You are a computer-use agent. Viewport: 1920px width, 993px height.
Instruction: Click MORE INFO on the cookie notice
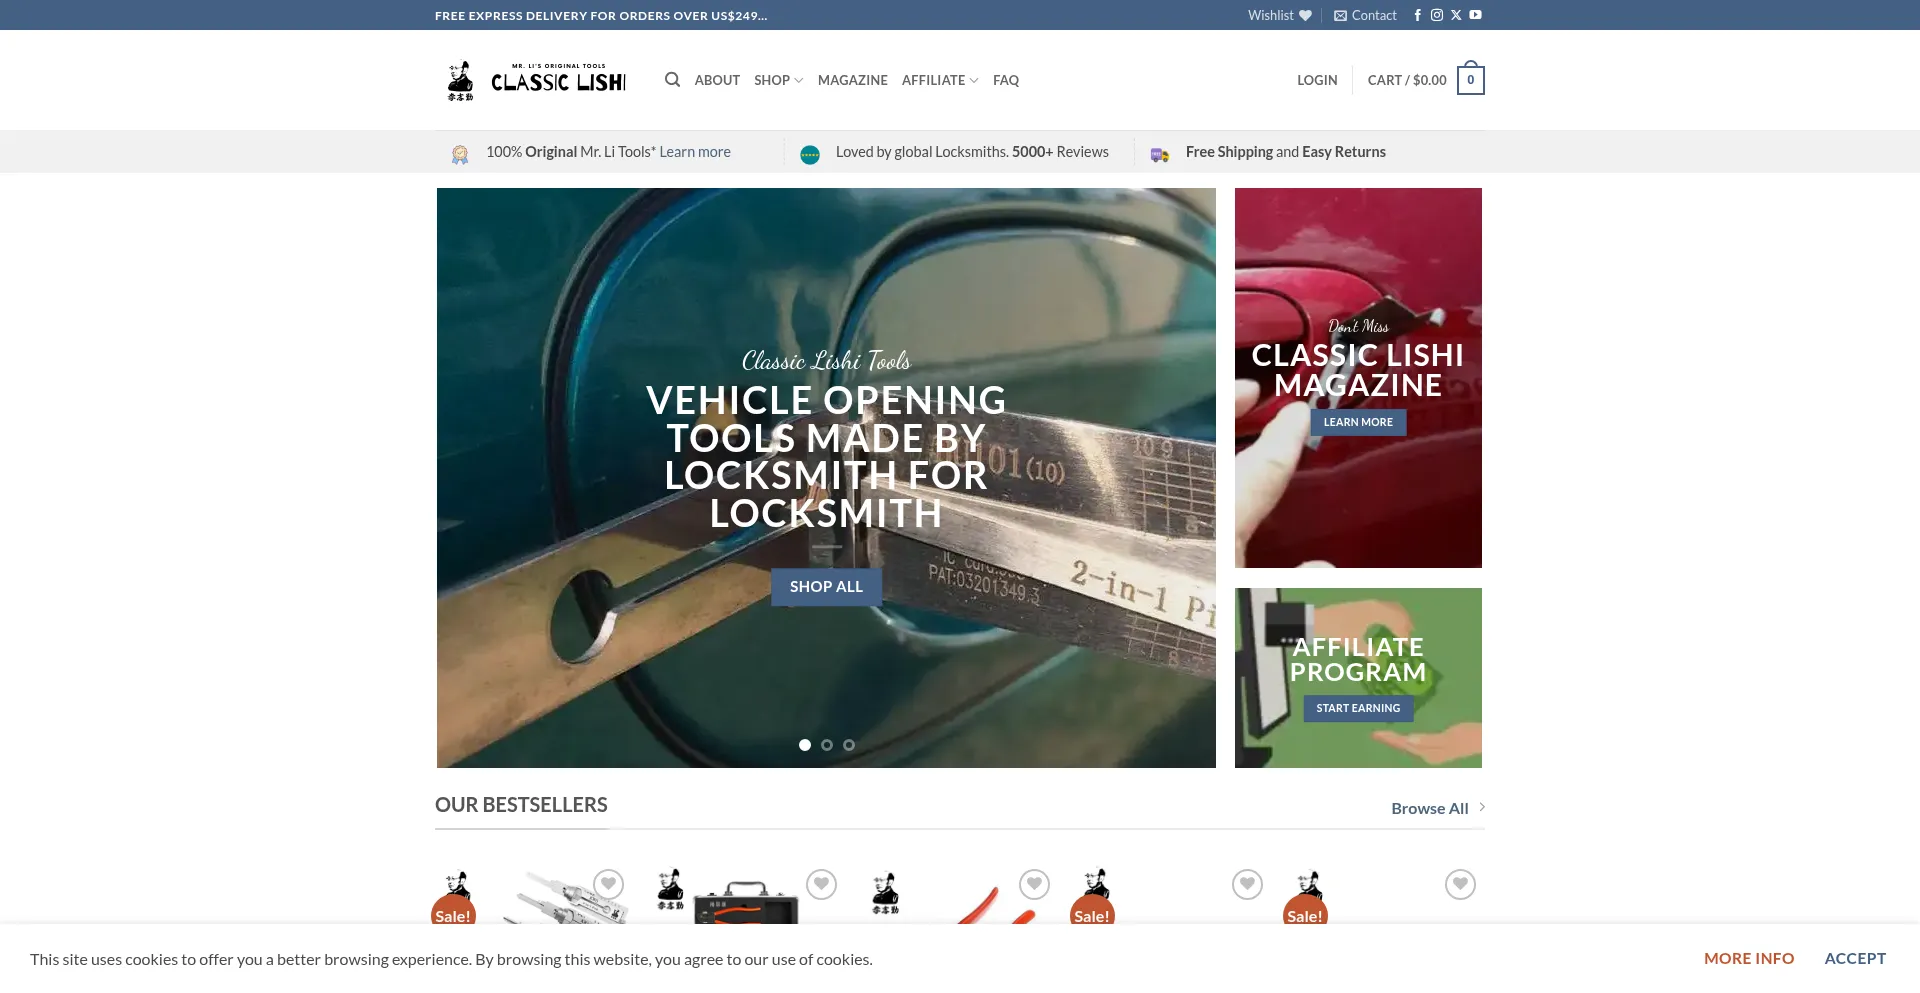pos(1749,958)
